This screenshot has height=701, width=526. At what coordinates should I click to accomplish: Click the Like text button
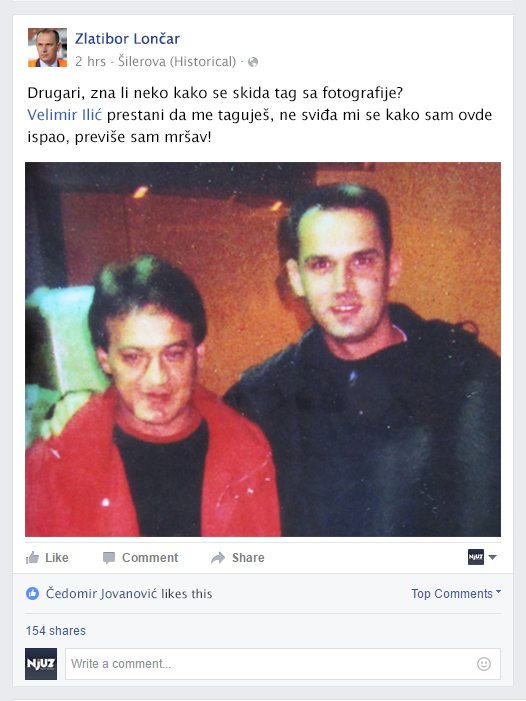tap(57, 558)
